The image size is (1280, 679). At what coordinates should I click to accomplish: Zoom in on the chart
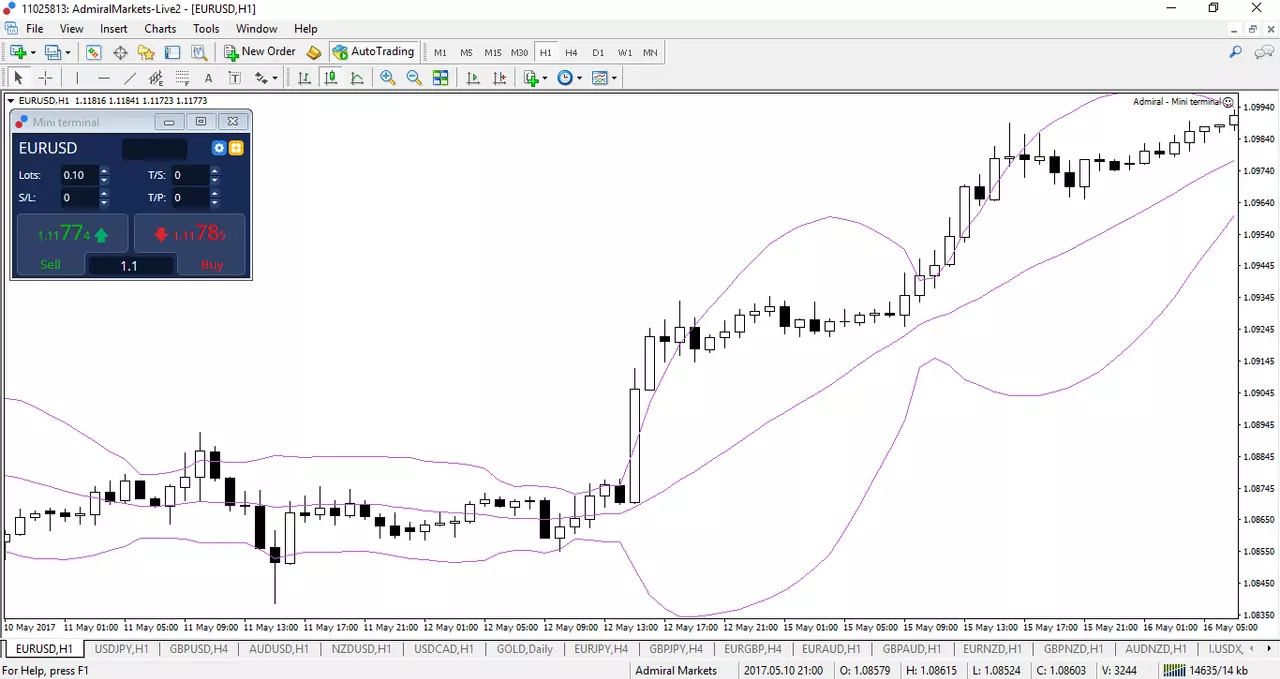pos(387,78)
